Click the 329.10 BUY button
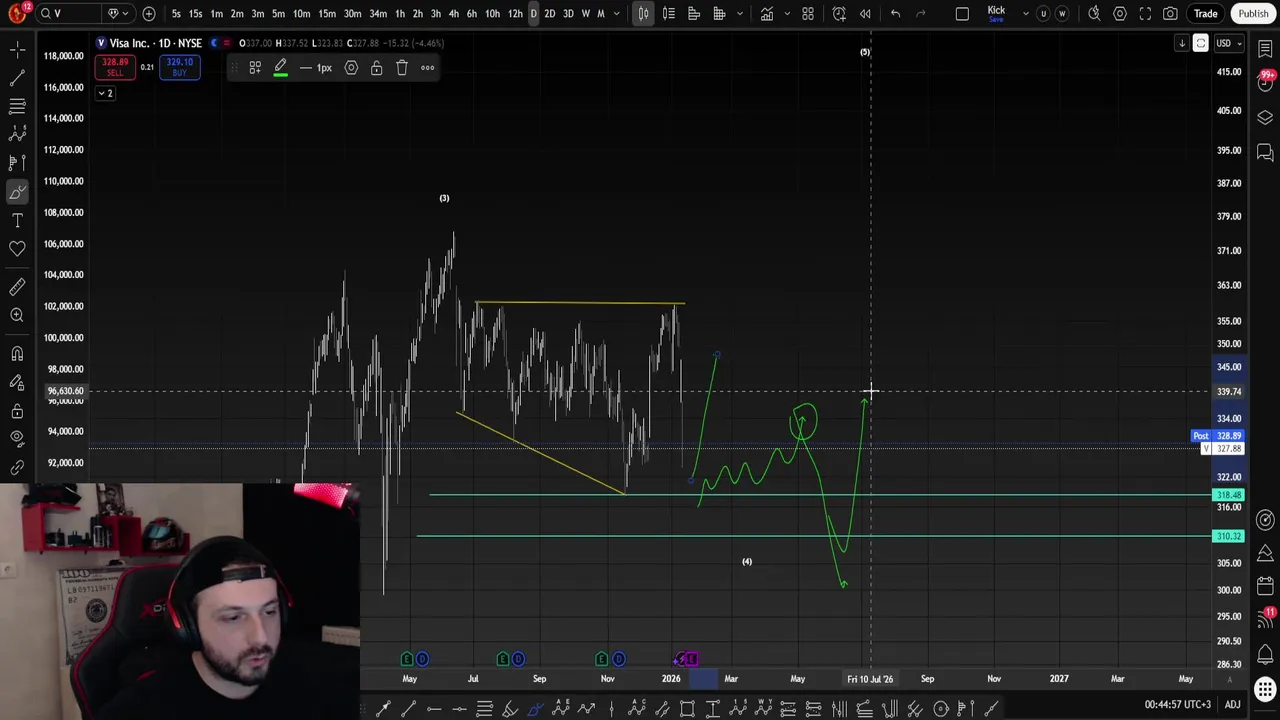The image size is (1280, 720). [x=180, y=67]
